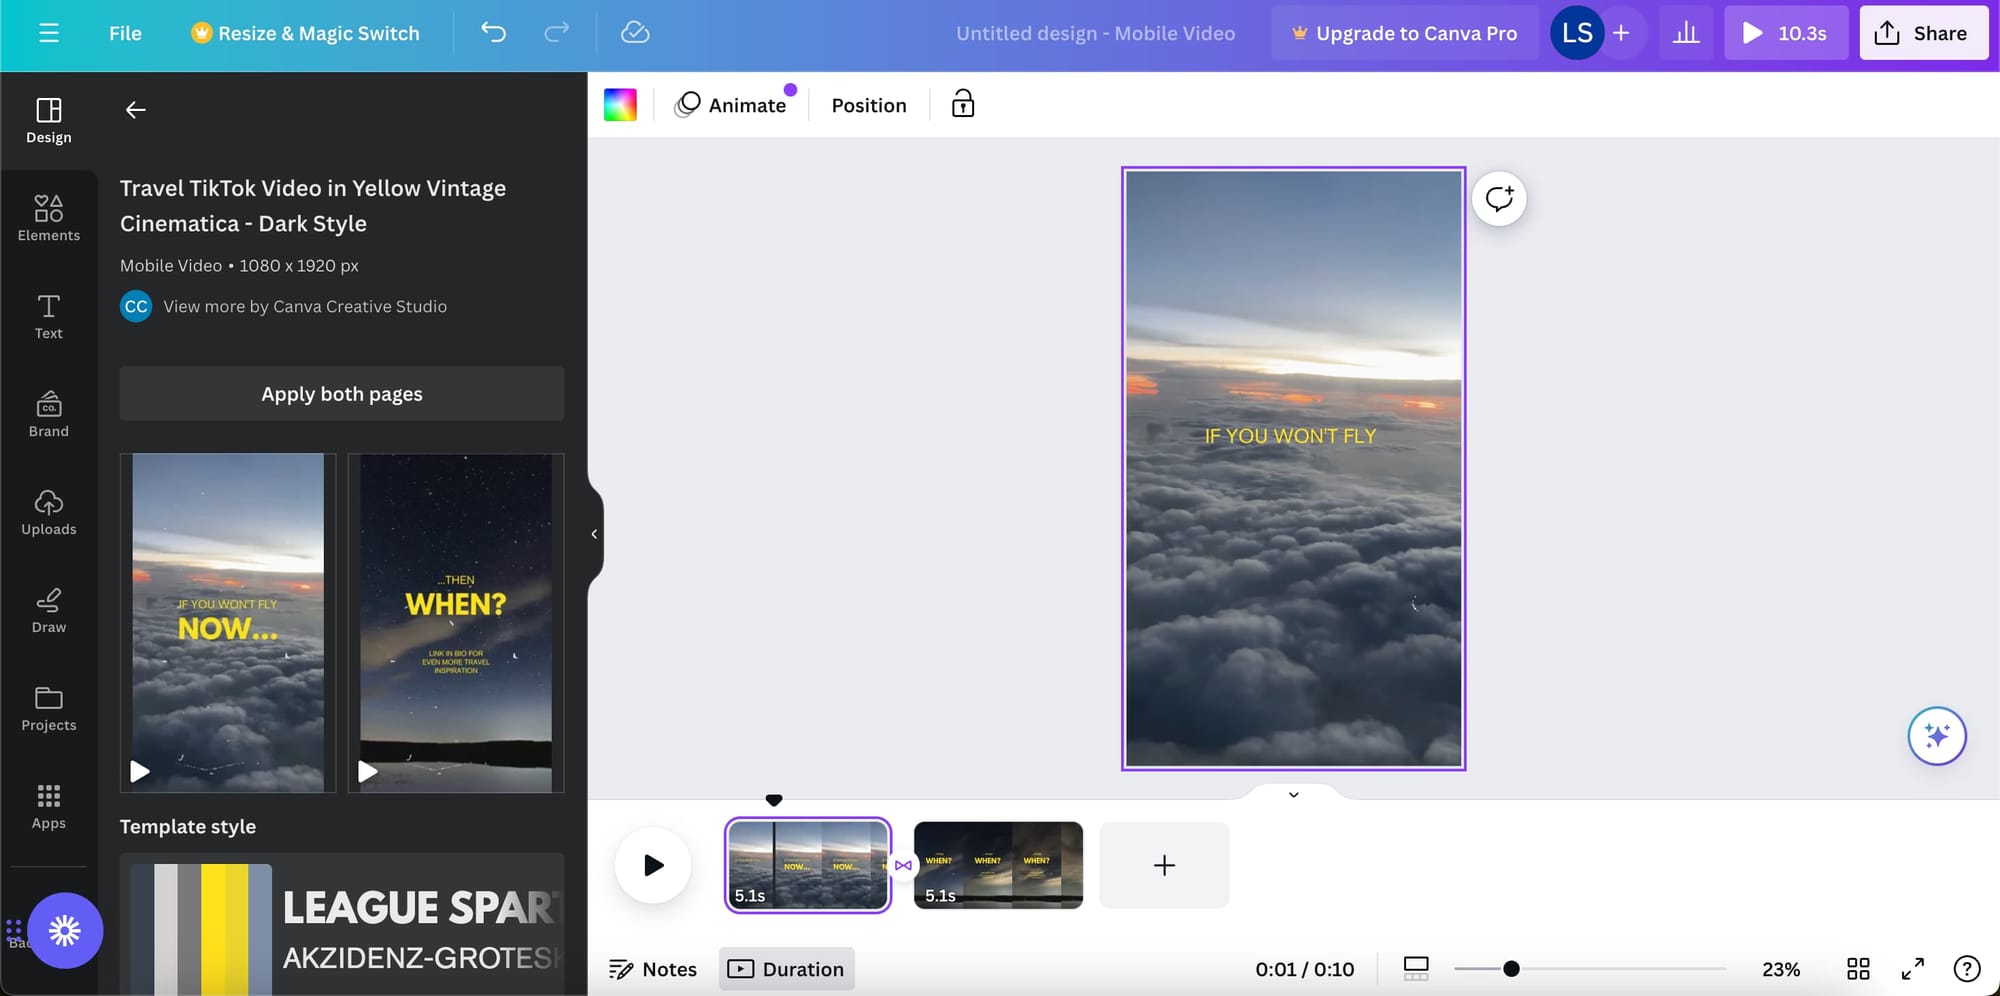This screenshot has width=2000, height=996.
Task: Click the Share button
Action: 1923,33
